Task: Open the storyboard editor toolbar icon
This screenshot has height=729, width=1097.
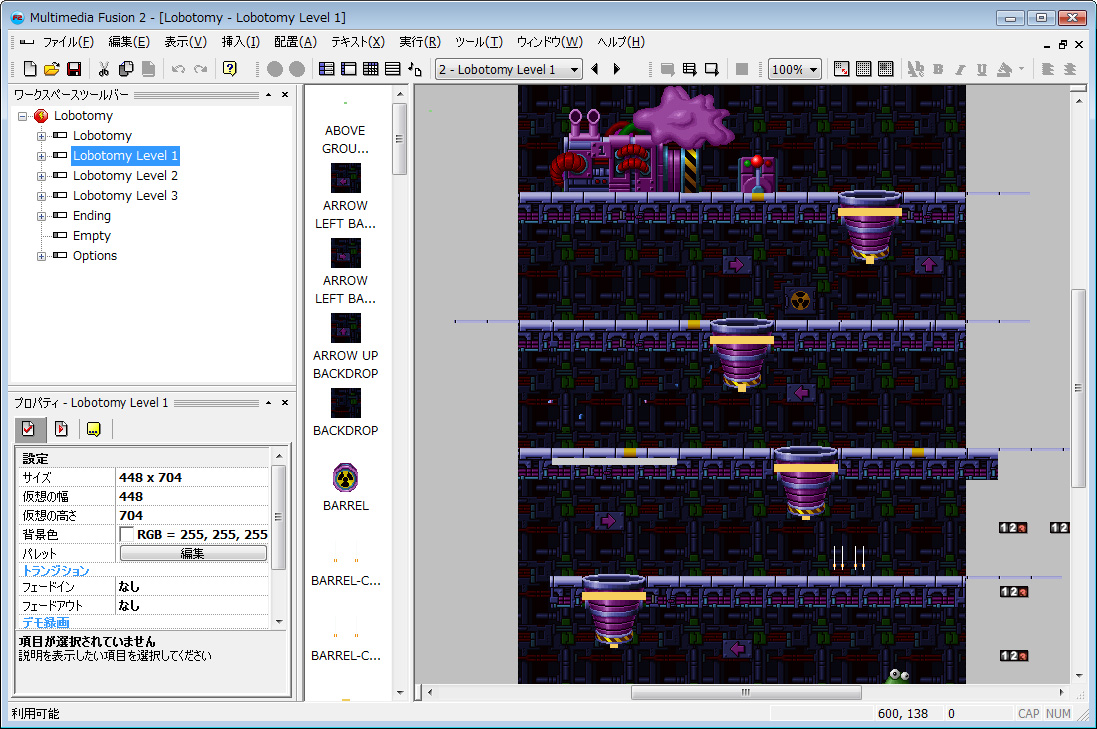Action: [x=326, y=69]
